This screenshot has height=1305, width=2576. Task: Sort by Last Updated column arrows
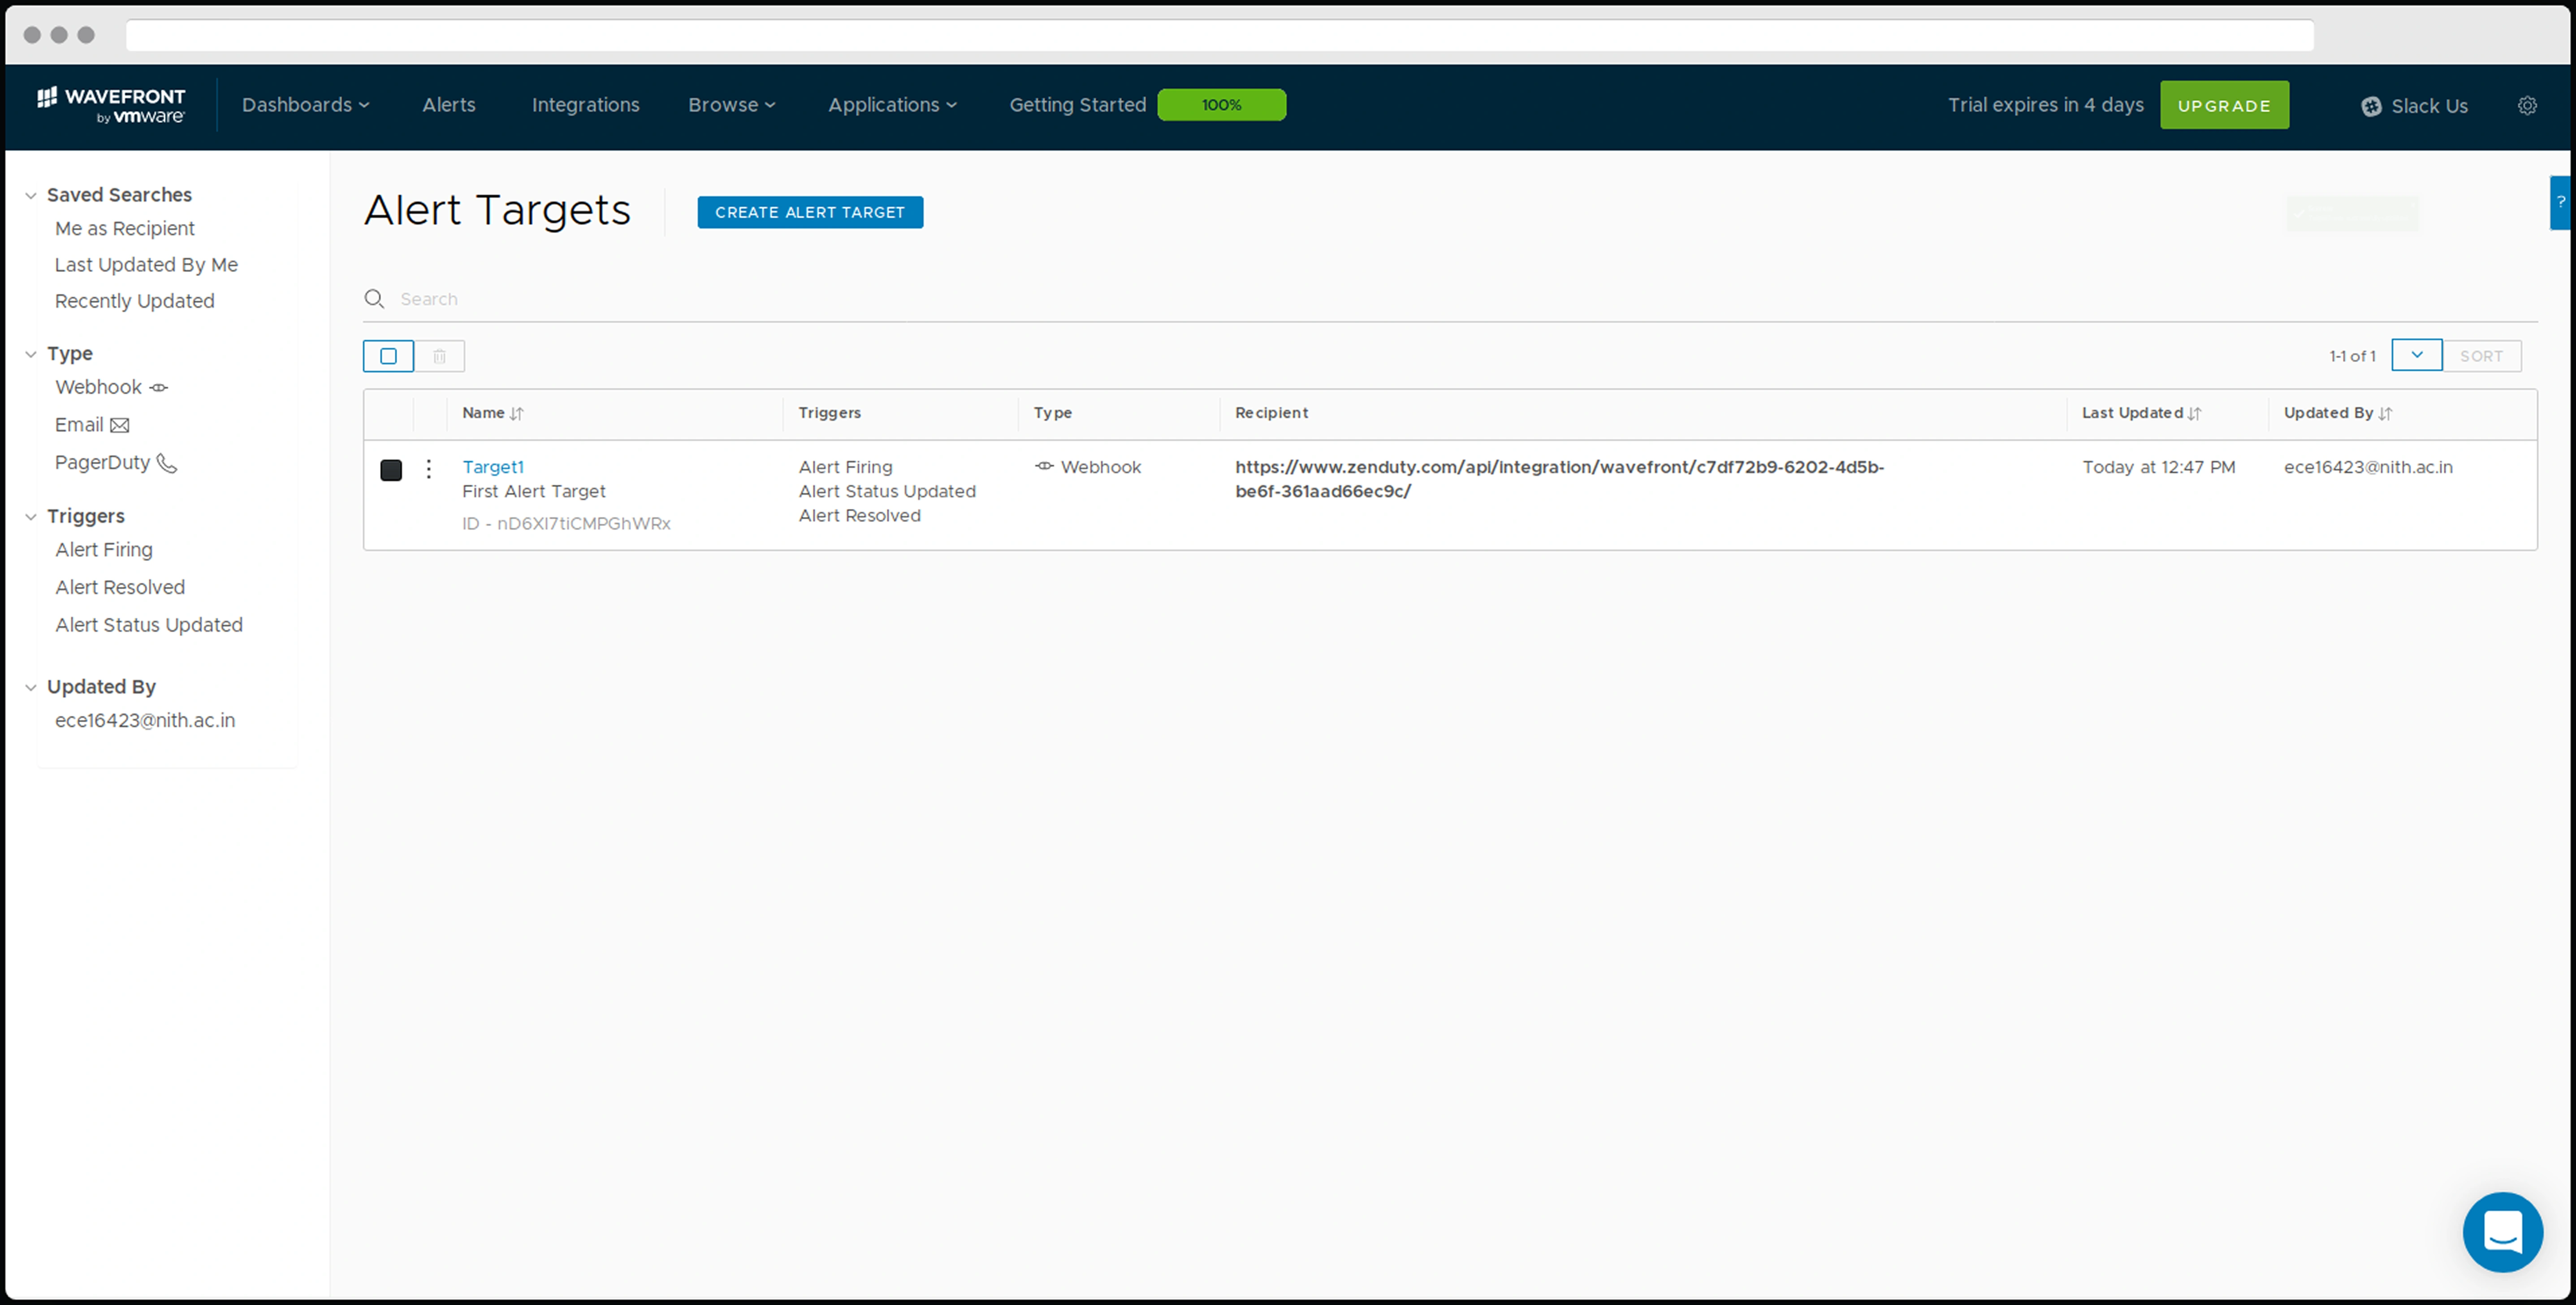click(x=2194, y=413)
